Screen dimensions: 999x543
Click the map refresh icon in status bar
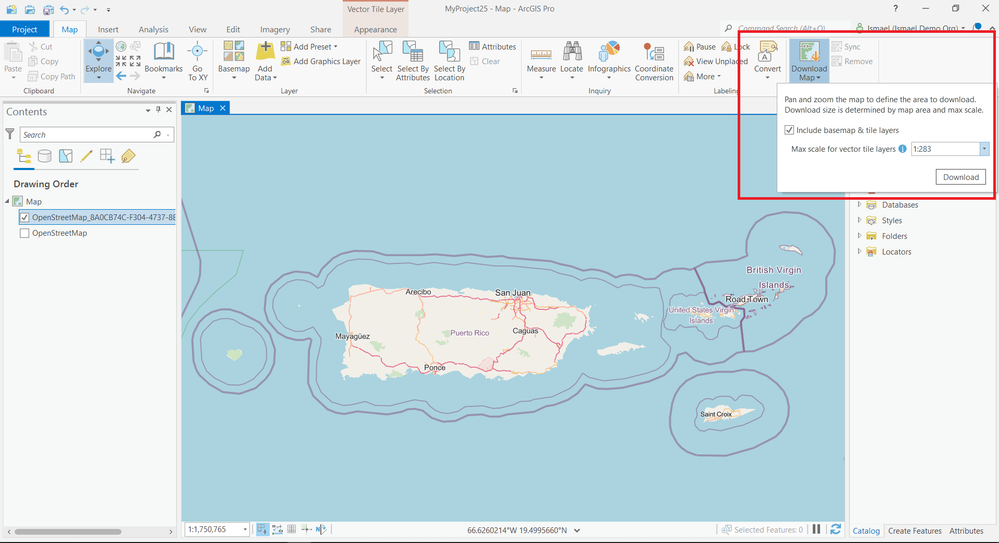835,529
